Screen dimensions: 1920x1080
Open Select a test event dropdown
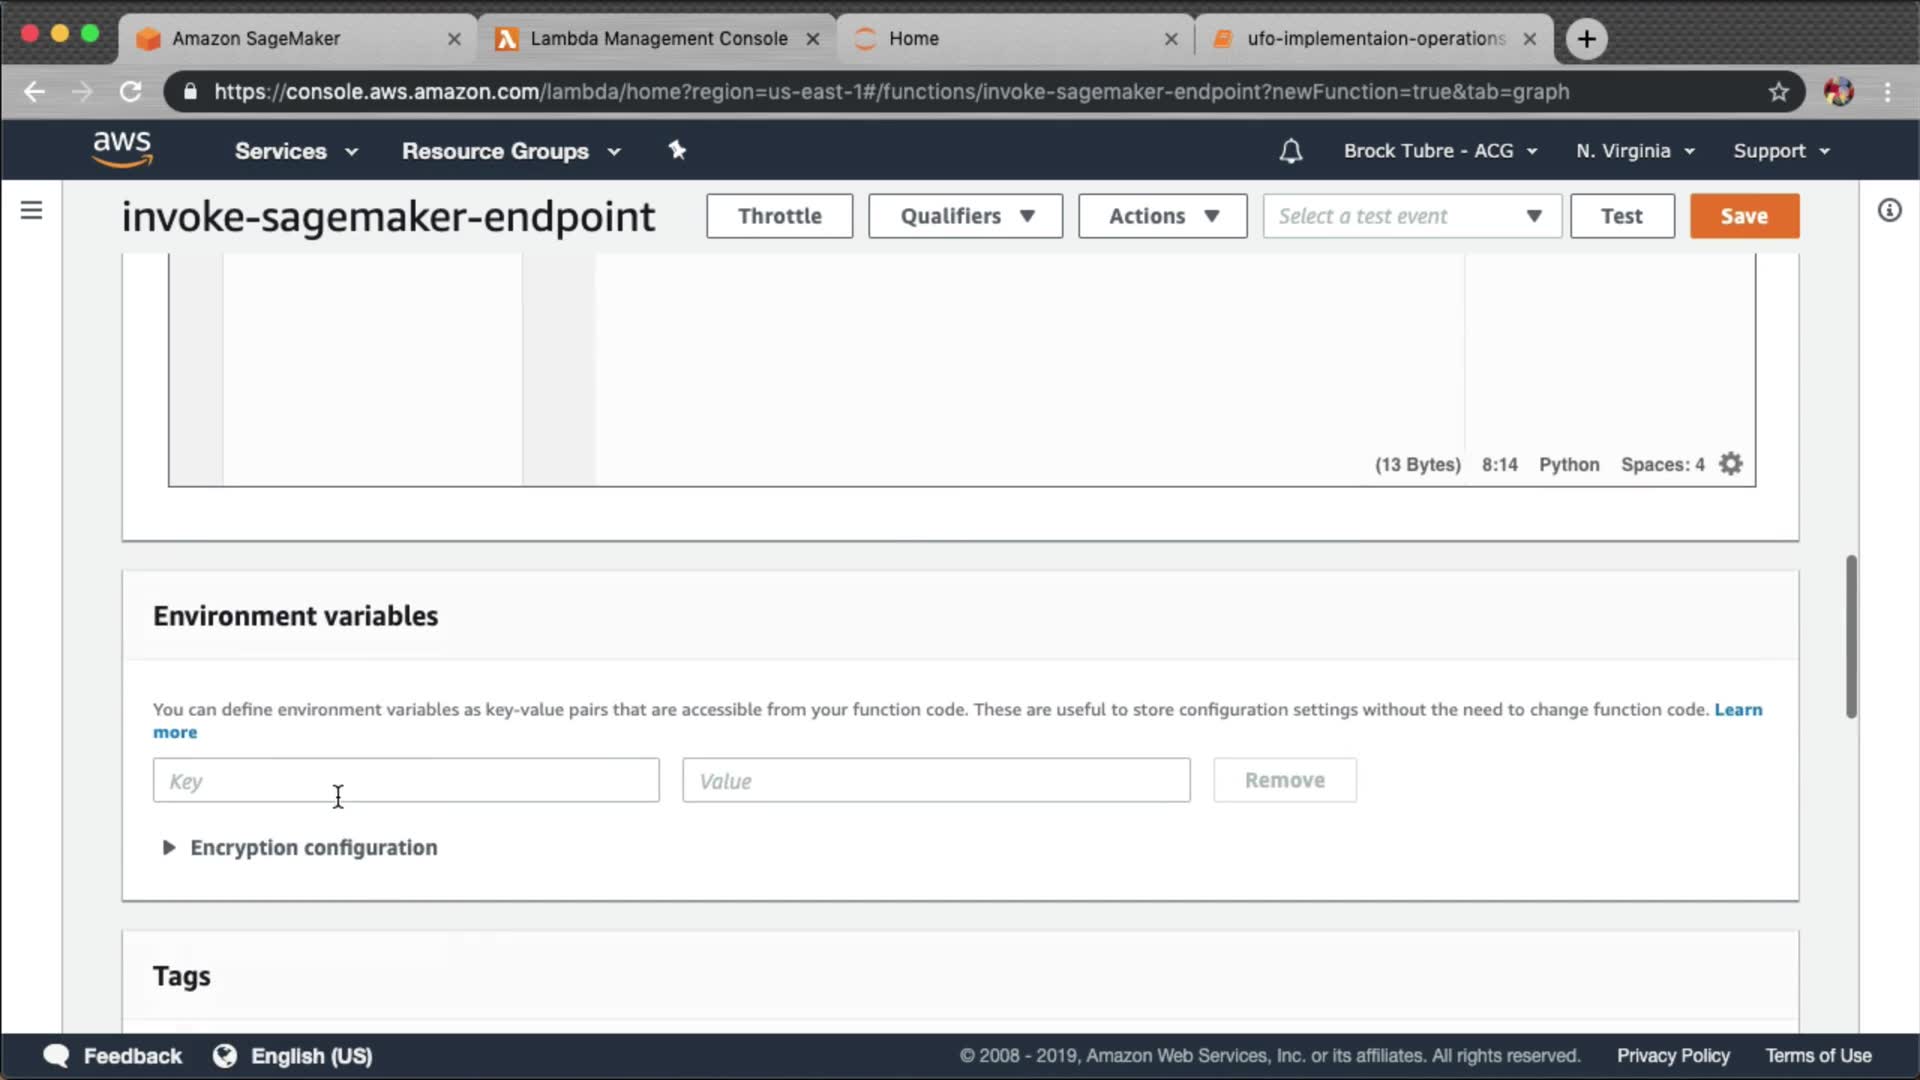1411,216
